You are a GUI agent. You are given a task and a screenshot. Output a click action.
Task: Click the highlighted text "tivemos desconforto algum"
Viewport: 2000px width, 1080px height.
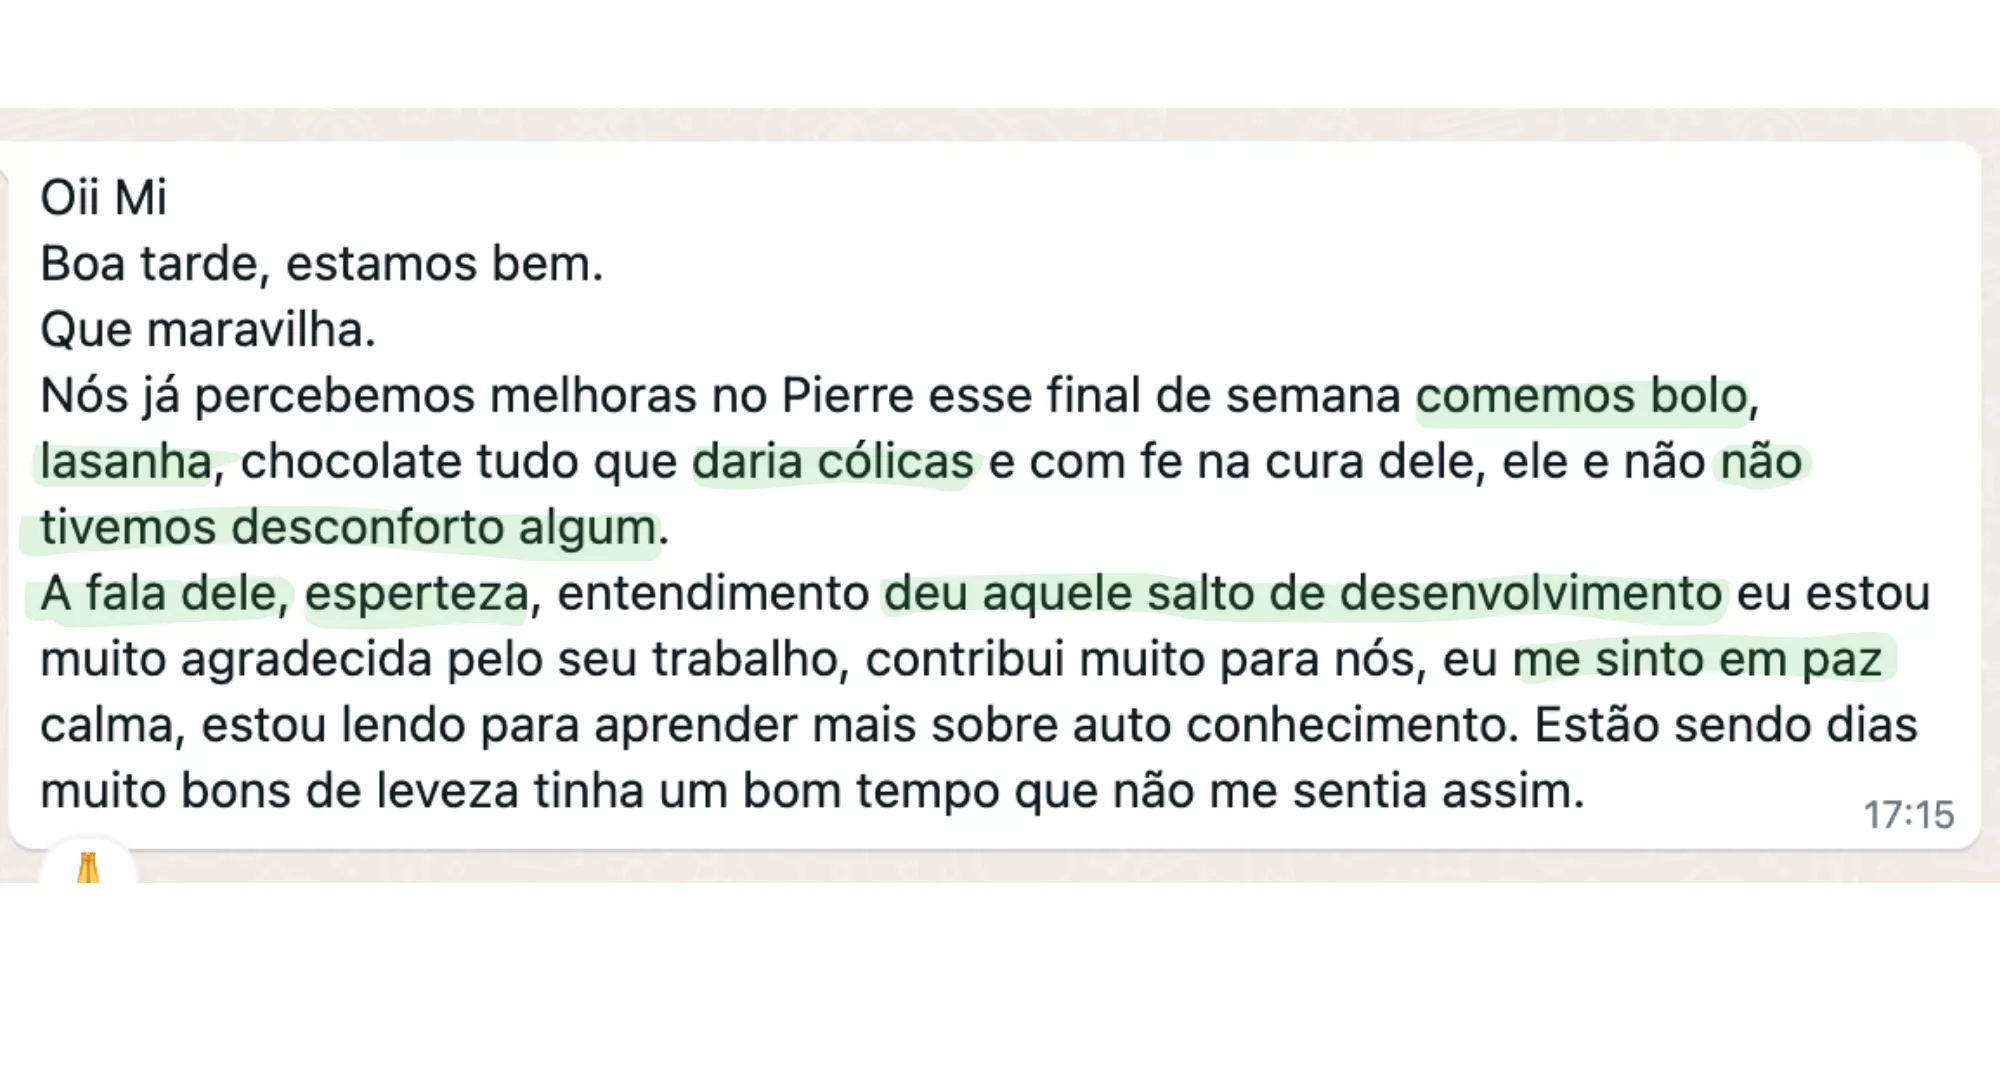click(348, 528)
